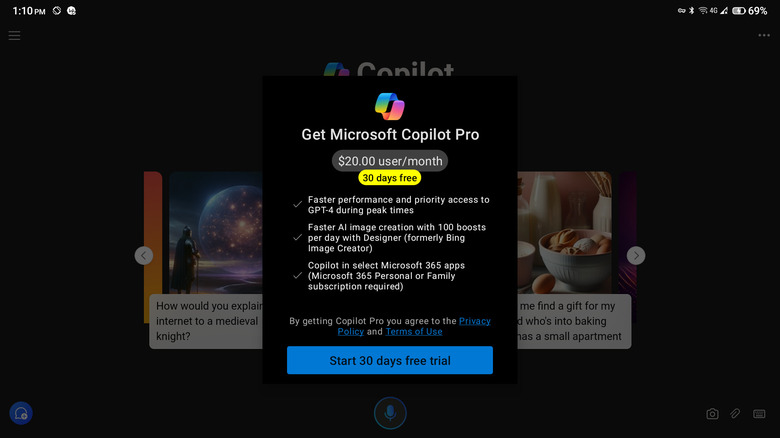Tap the battery status indicator

pyautogui.click(x=739, y=10)
